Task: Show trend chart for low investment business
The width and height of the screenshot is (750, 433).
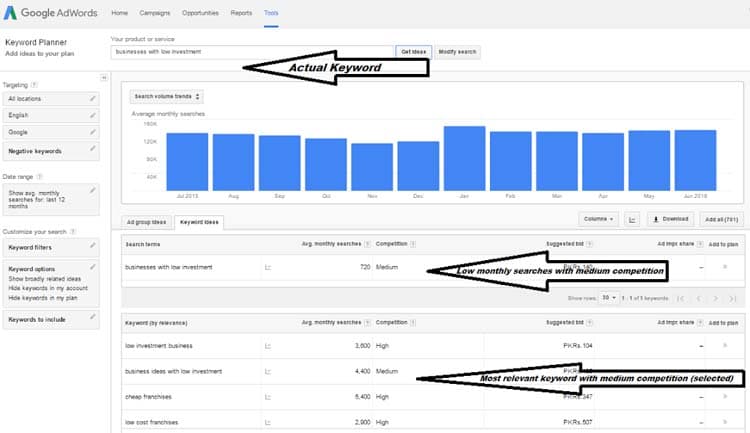Action: pos(268,346)
